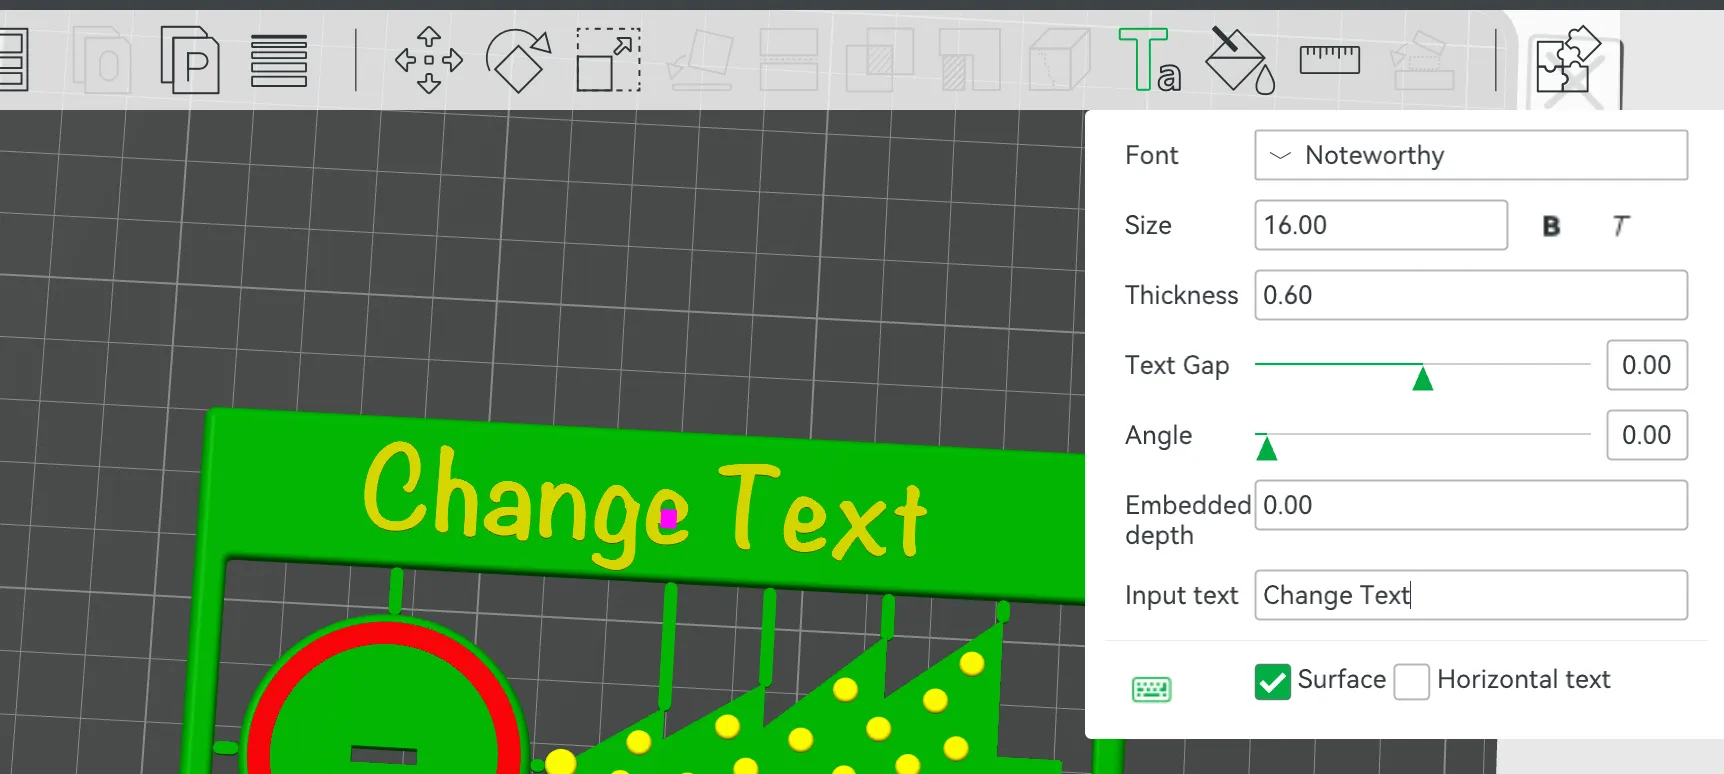Click the Seam Painting cube icon

[x=1060, y=60]
